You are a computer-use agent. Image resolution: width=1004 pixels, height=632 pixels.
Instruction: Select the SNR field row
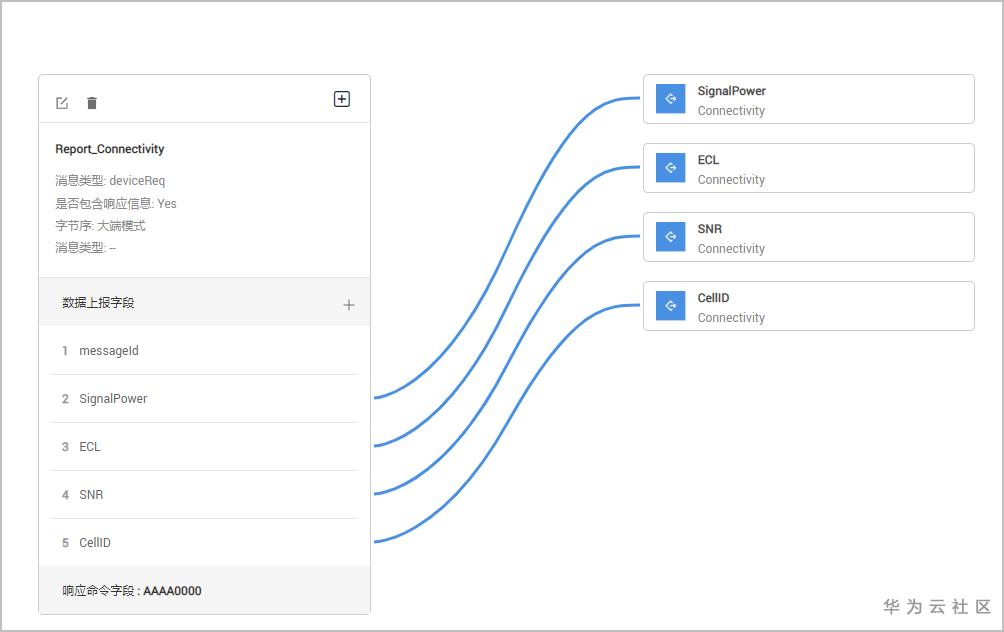pyautogui.click(x=204, y=495)
